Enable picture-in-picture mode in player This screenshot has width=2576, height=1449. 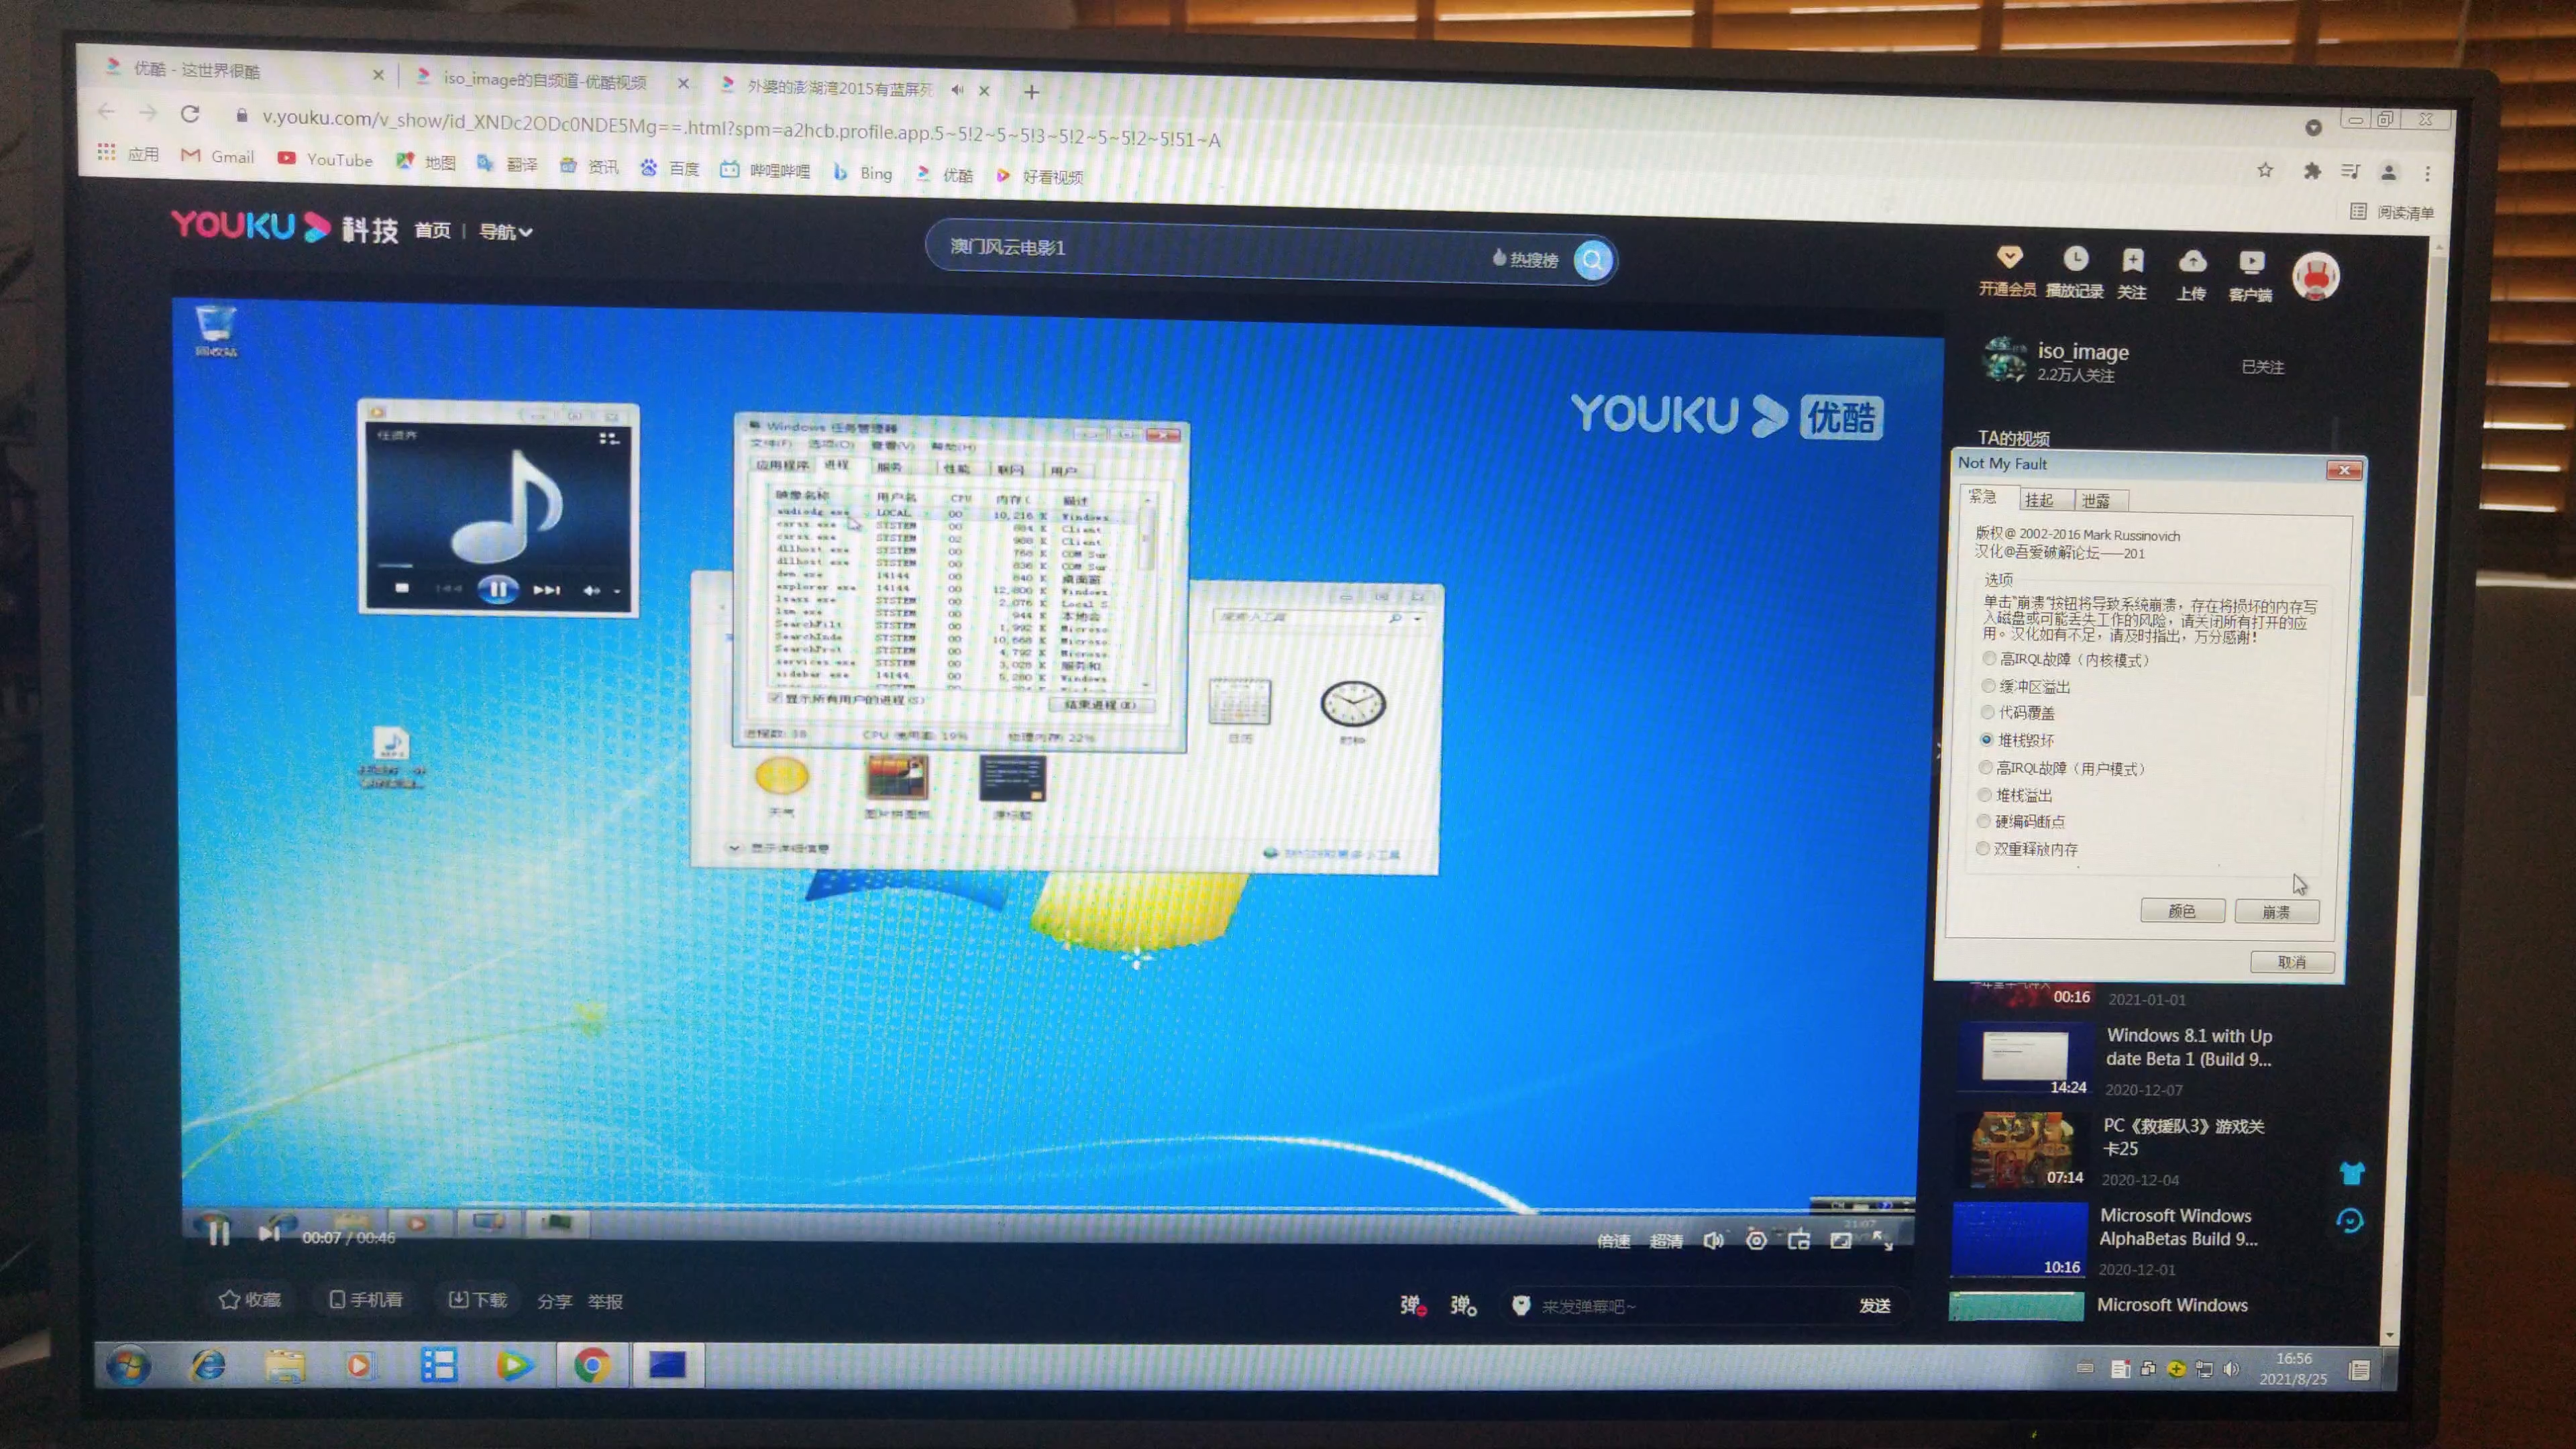[1799, 1241]
